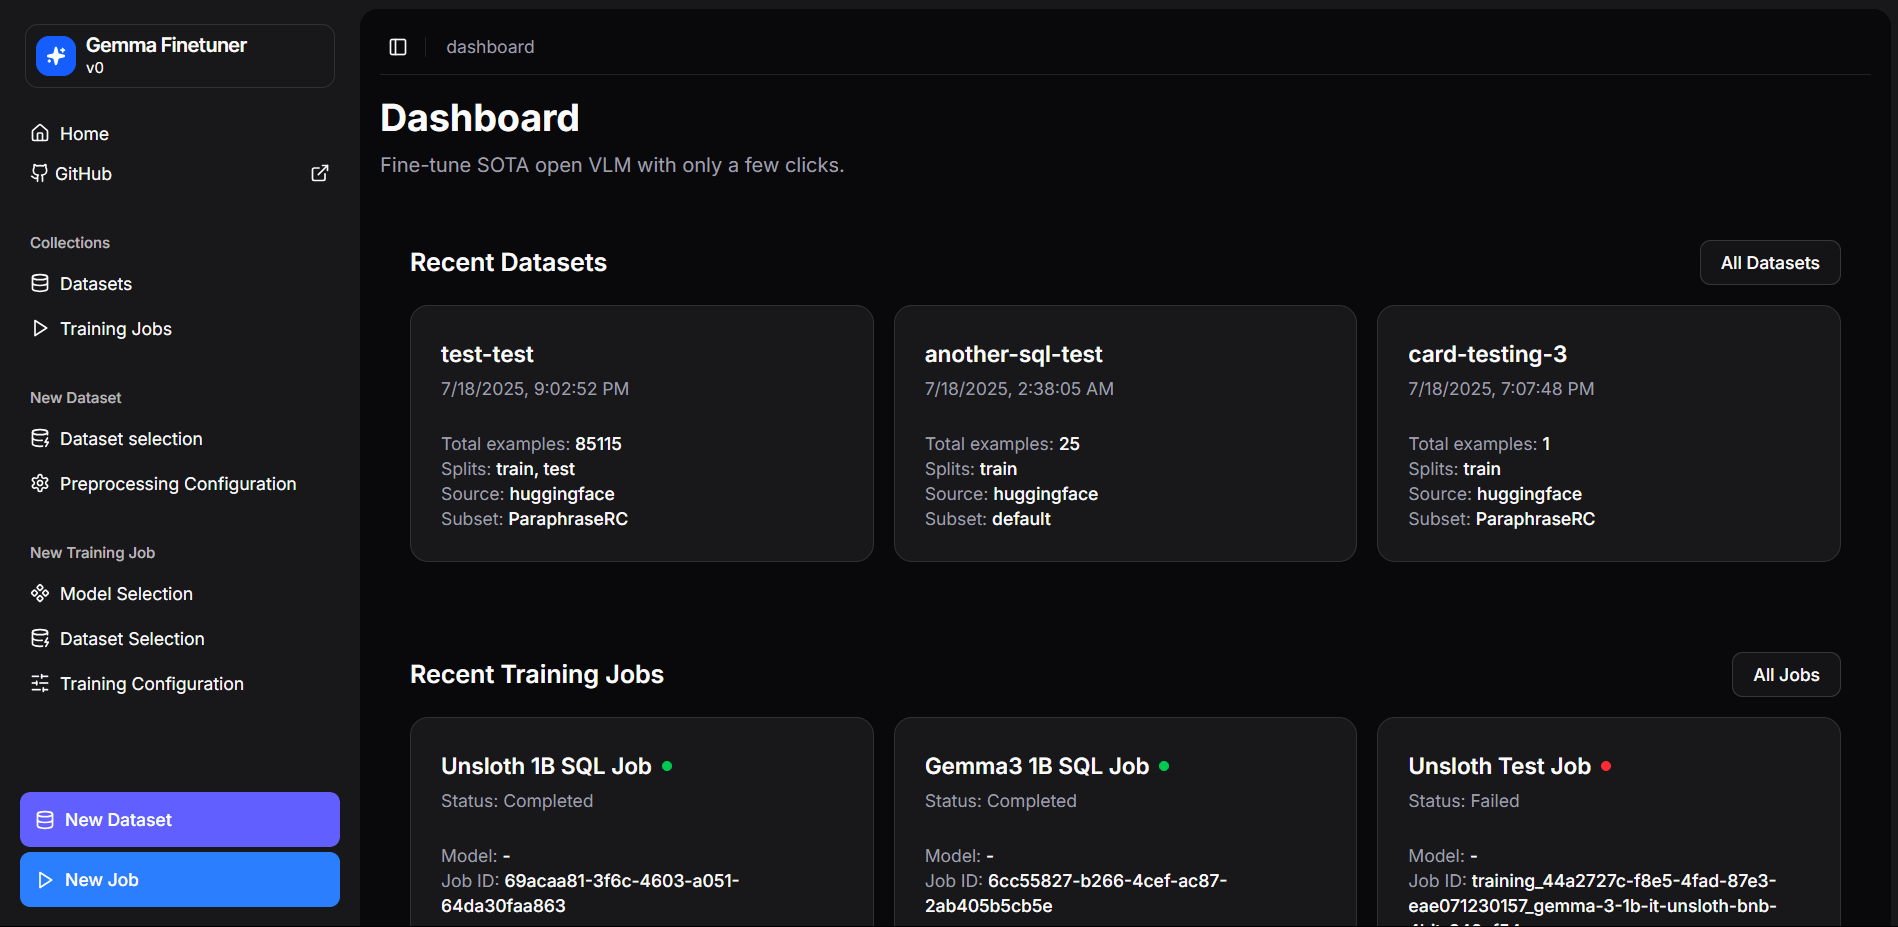Open GitHub via the external link icon
This screenshot has height=927, width=1898.
[319, 172]
